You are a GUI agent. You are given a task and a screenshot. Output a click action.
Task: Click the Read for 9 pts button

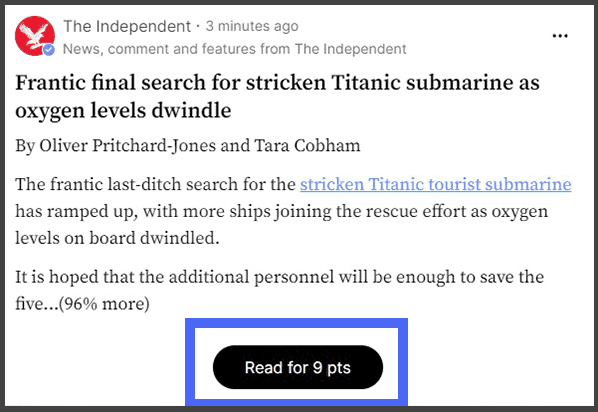coord(297,367)
